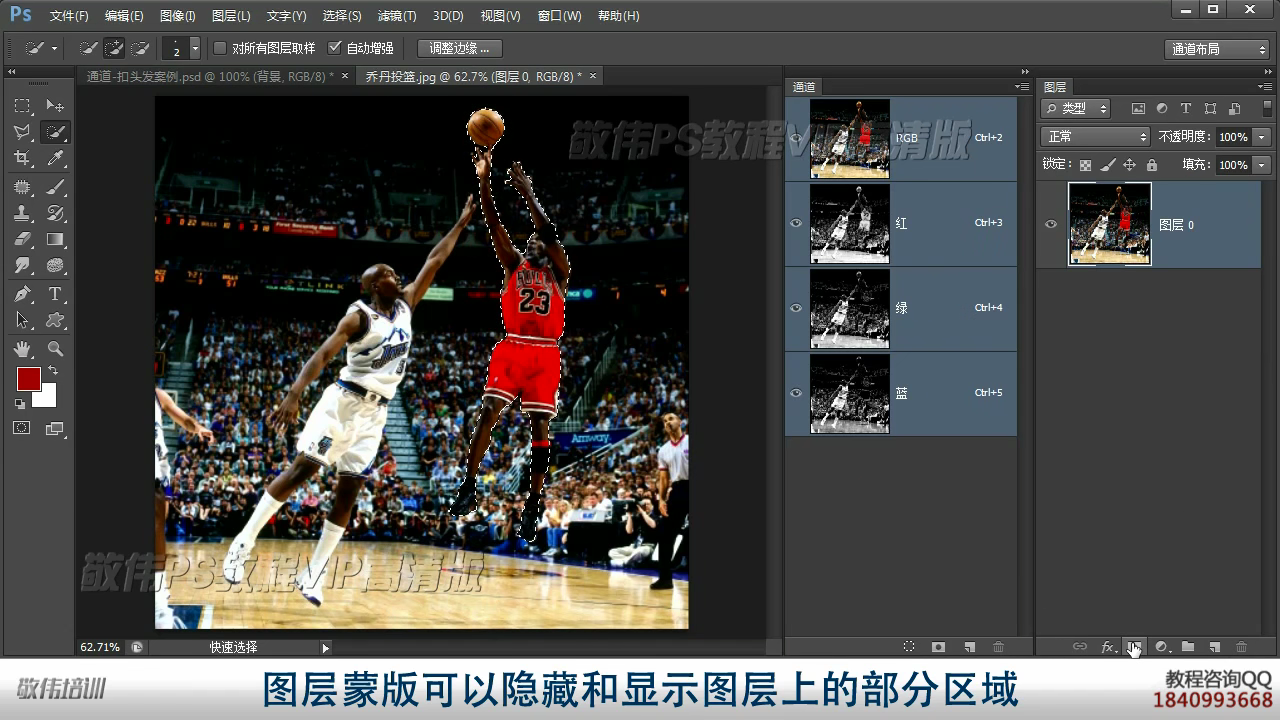1280x720 pixels.
Task: Hide the 红 channel visibility eye
Action: point(796,223)
